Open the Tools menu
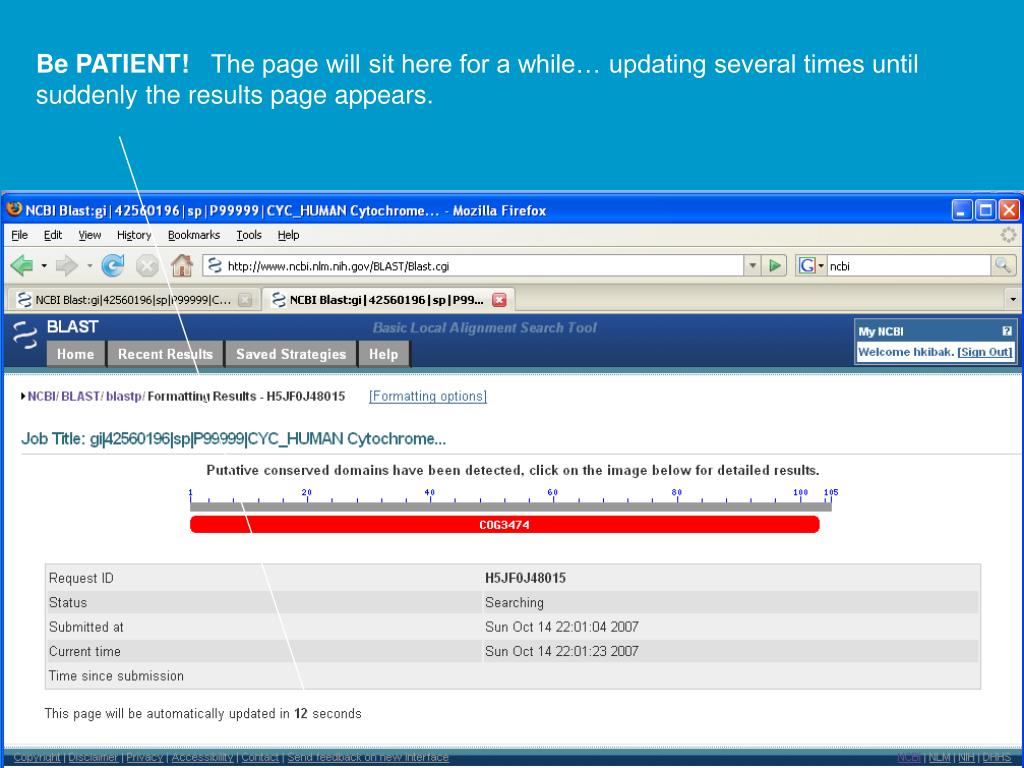 coord(249,235)
